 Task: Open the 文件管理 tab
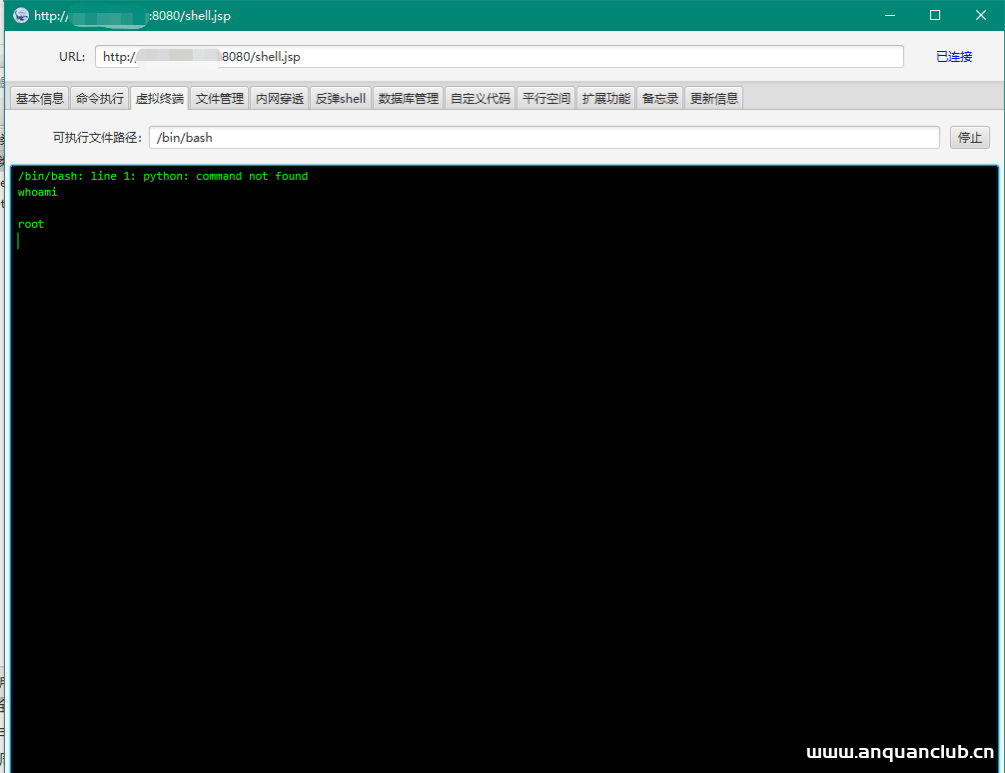click(x=220, y=98)
